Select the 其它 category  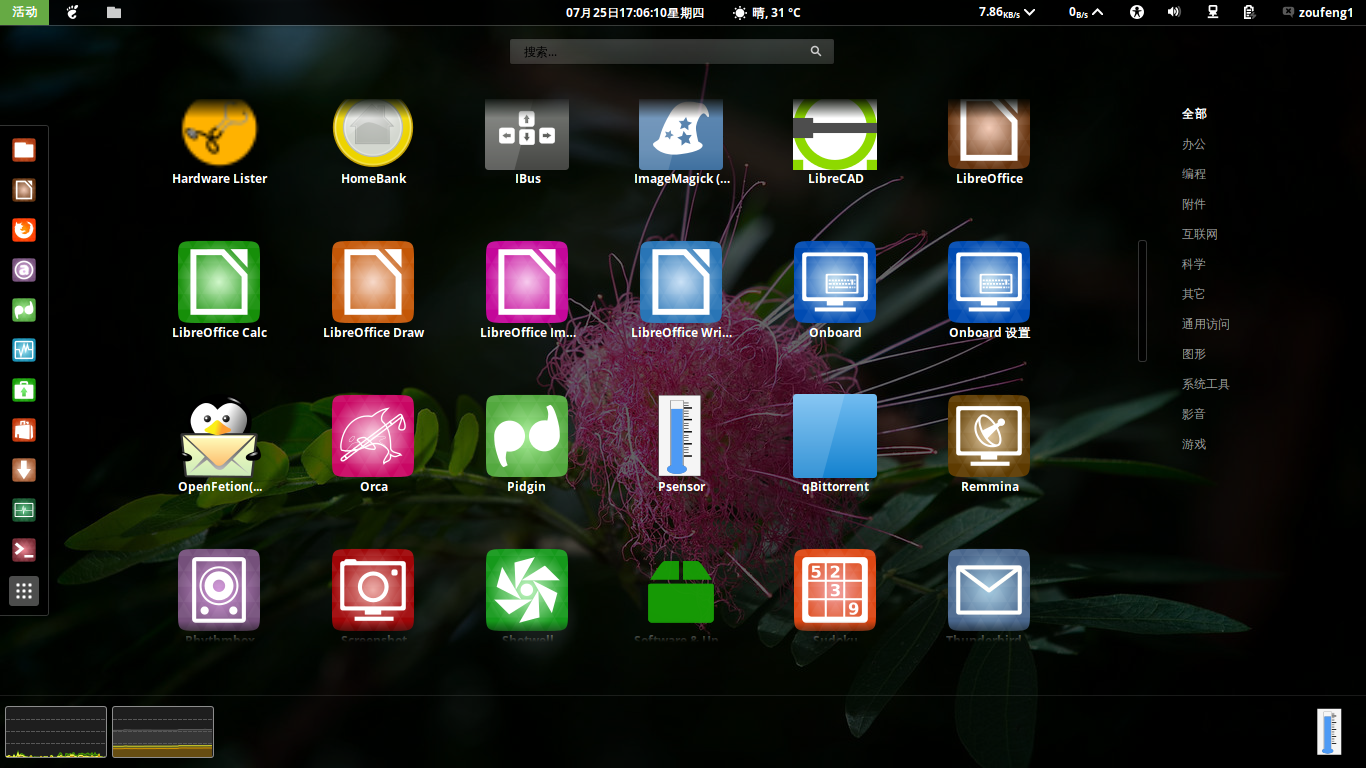point(1194,294)
